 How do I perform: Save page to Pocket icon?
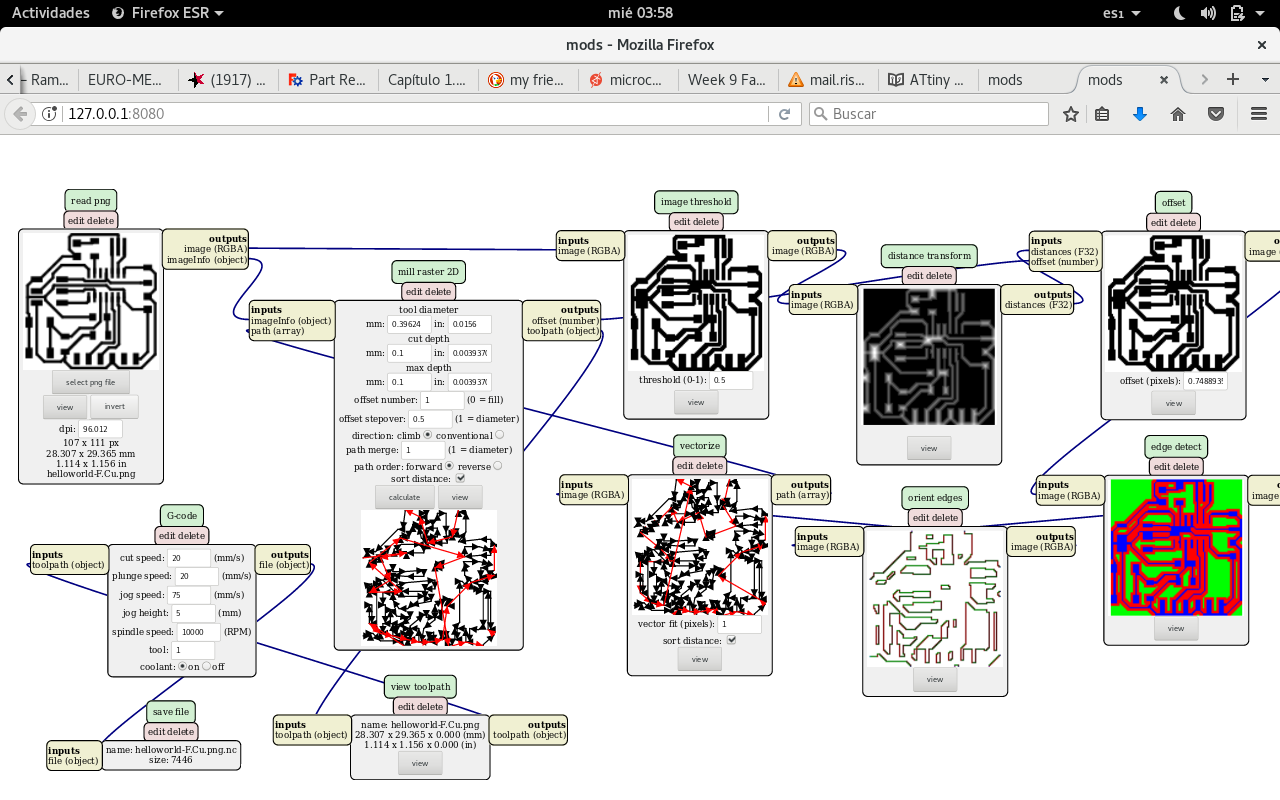coord(1216,114)
